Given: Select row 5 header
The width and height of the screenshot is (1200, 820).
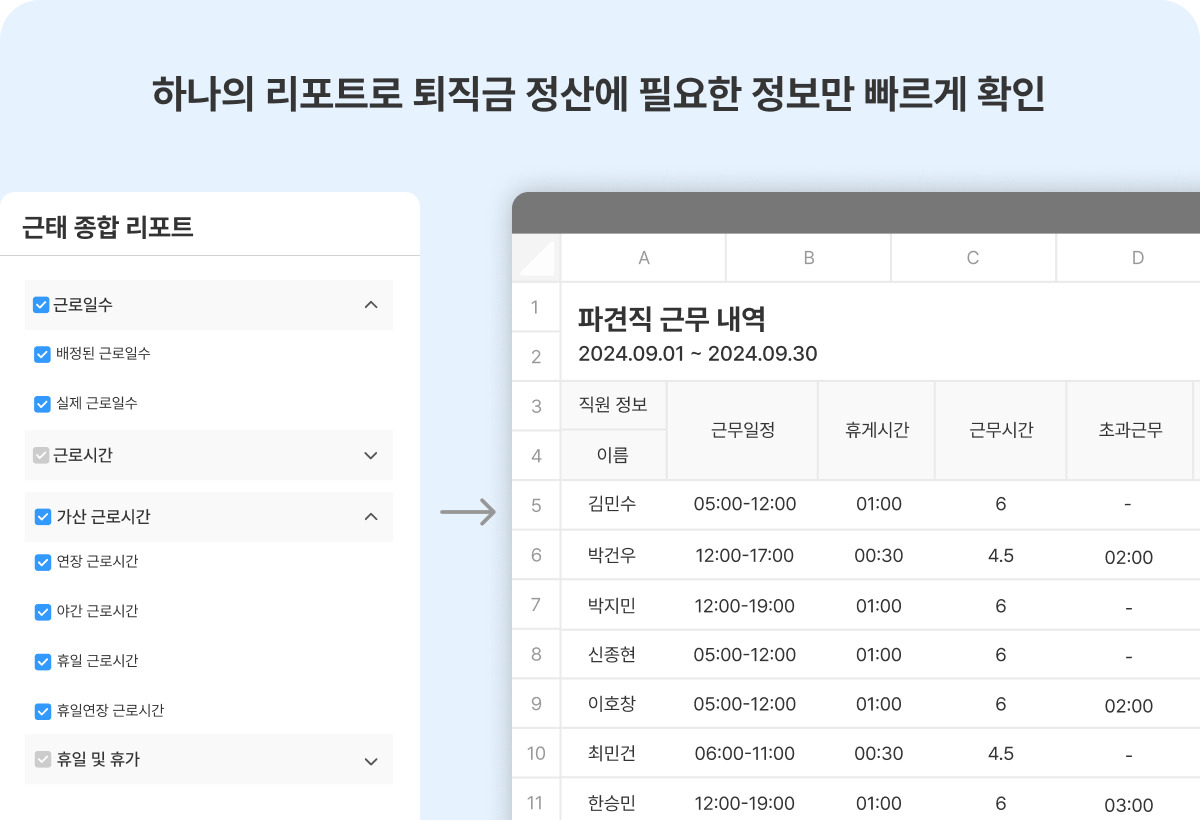Looking at the screenshot, I should (536, 505).
